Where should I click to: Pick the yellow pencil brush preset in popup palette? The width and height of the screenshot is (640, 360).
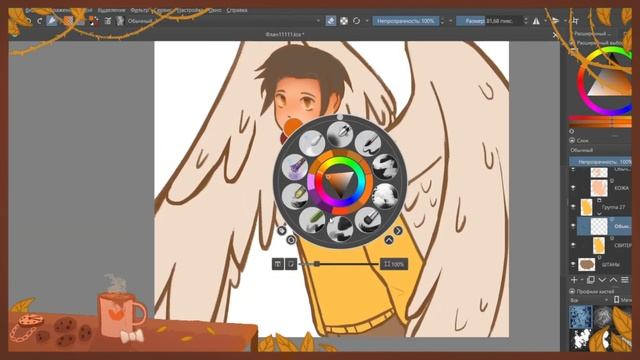(295, 196)
